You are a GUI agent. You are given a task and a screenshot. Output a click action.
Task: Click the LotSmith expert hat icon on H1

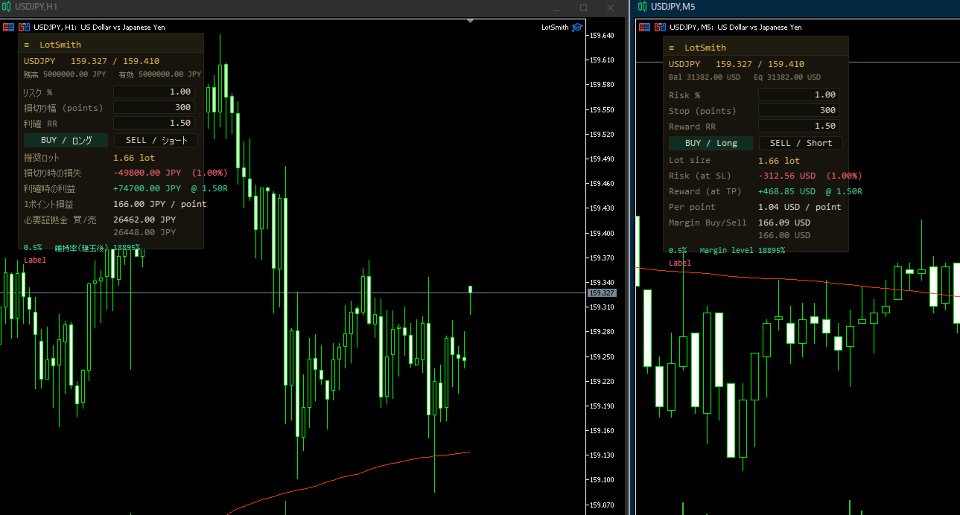[x=577, y=27]
